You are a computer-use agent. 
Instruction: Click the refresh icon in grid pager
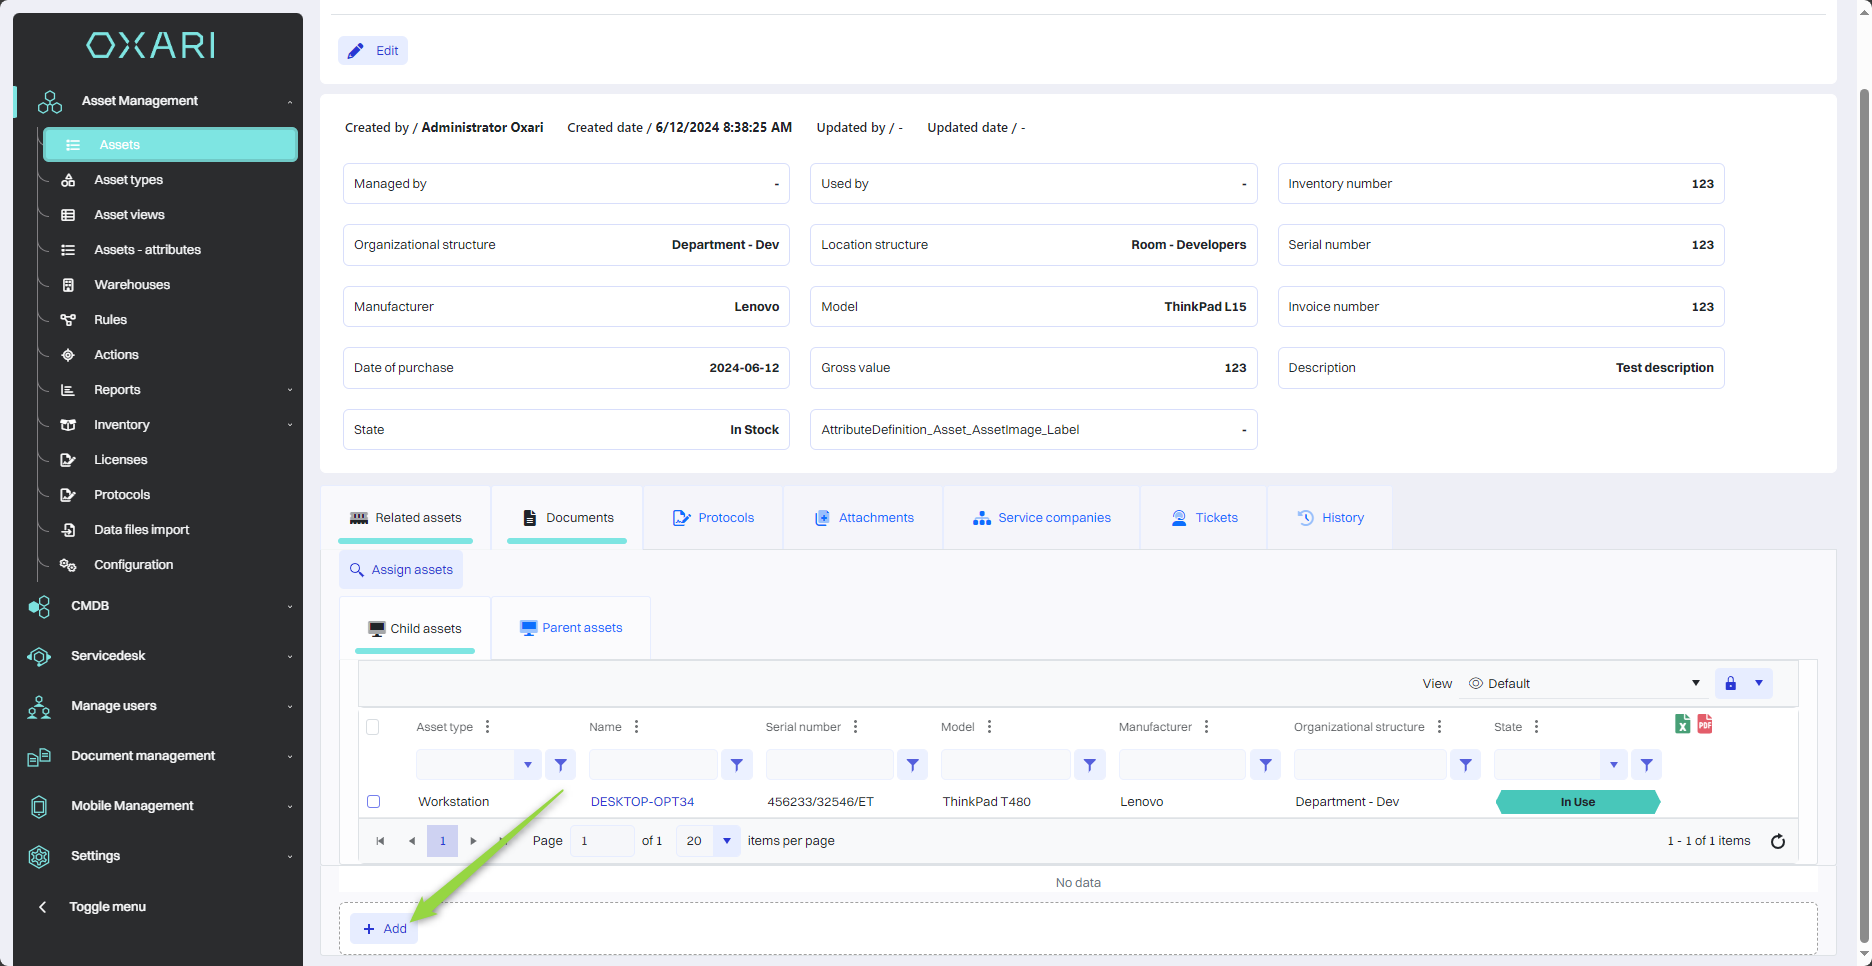1777,841
